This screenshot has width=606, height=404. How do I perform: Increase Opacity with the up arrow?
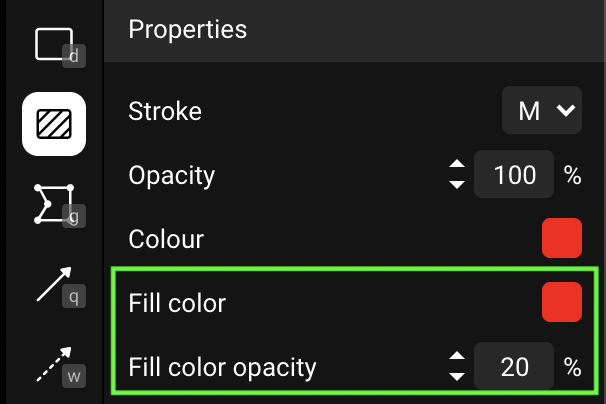click(457, 166)
